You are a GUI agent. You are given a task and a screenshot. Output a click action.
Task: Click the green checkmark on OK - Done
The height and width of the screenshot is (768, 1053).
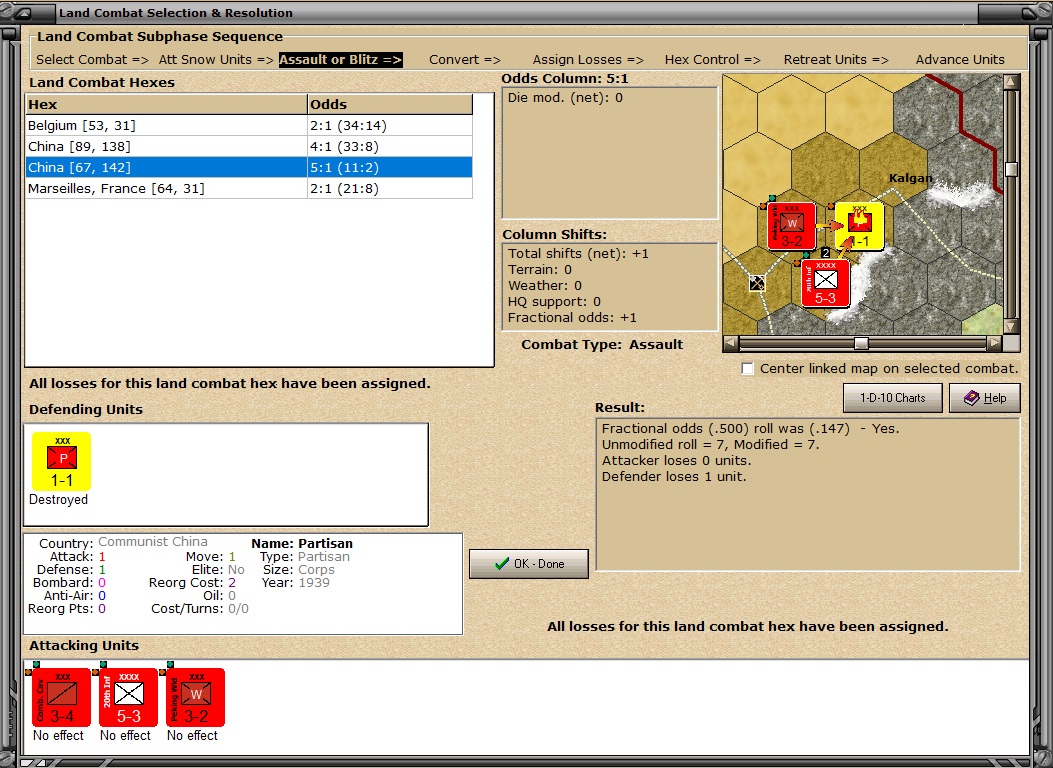pyautogui.click(x=502, y=564)
